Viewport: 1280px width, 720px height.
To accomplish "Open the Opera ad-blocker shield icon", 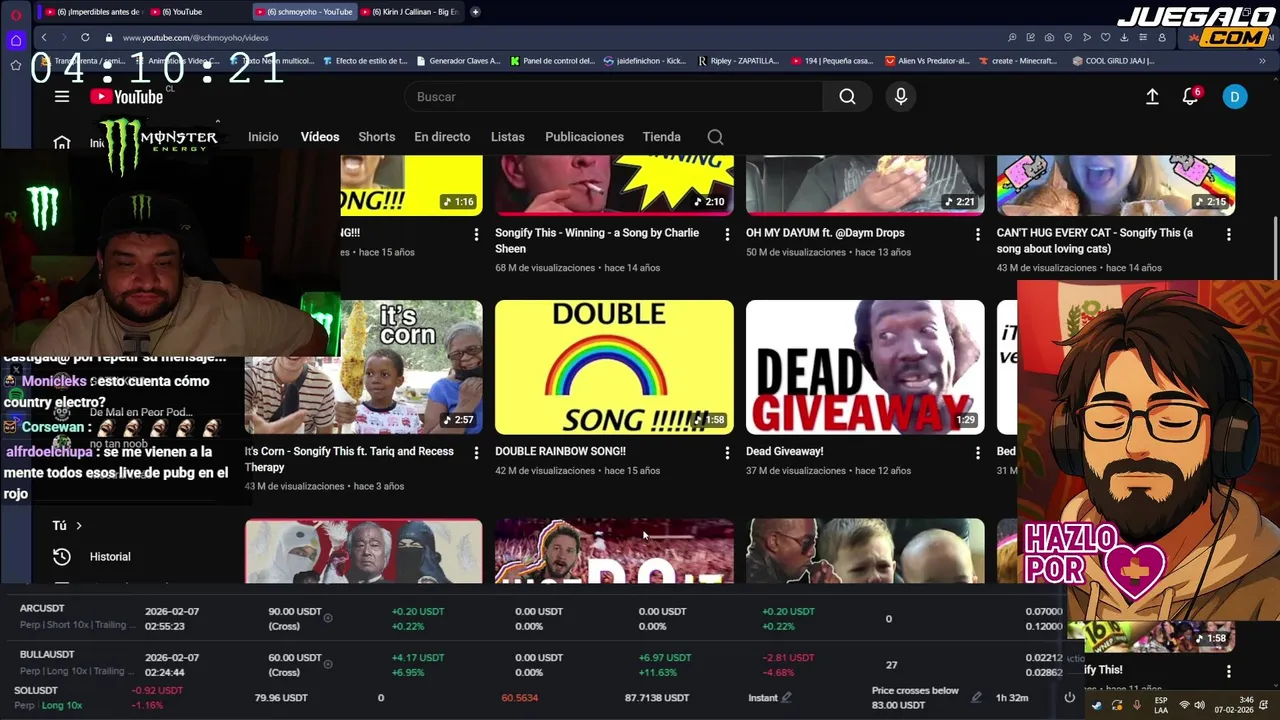I will 1068,37.
